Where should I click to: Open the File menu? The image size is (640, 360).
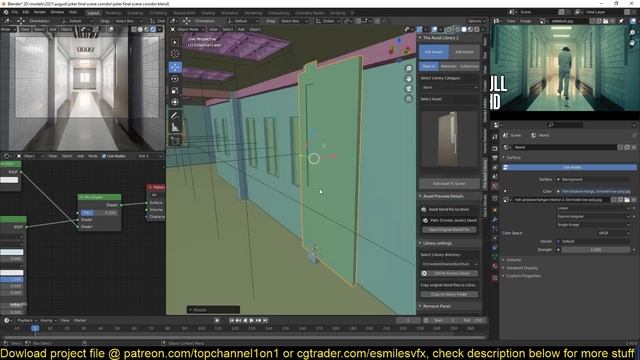tap(15, 12)
